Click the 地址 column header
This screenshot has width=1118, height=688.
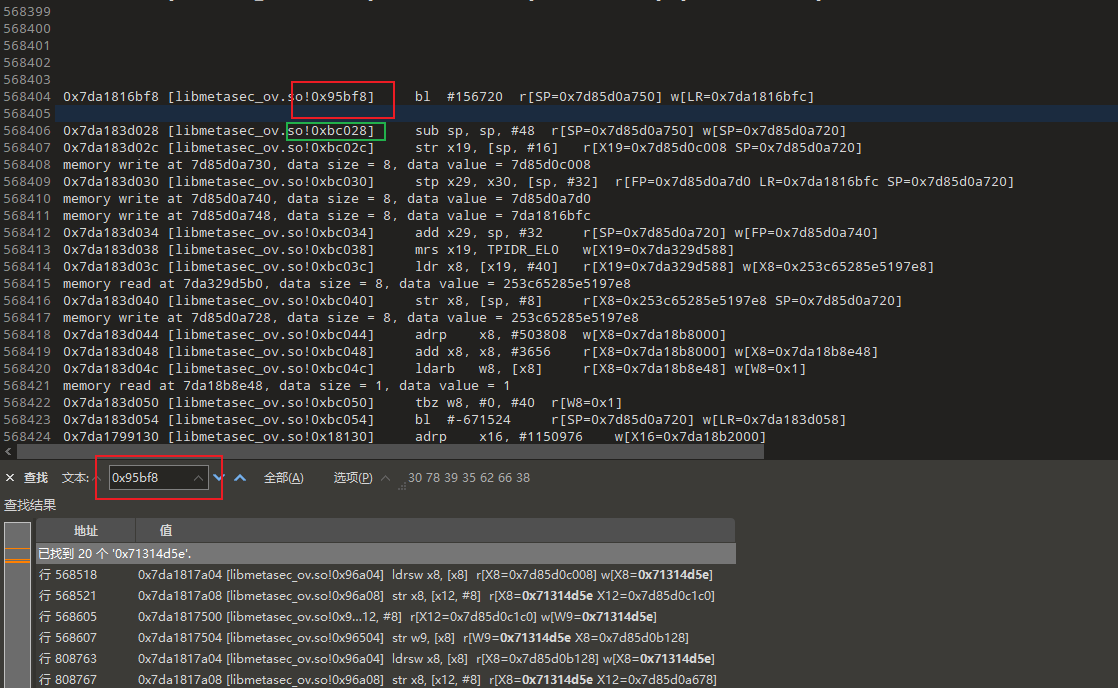coord(86,530)
